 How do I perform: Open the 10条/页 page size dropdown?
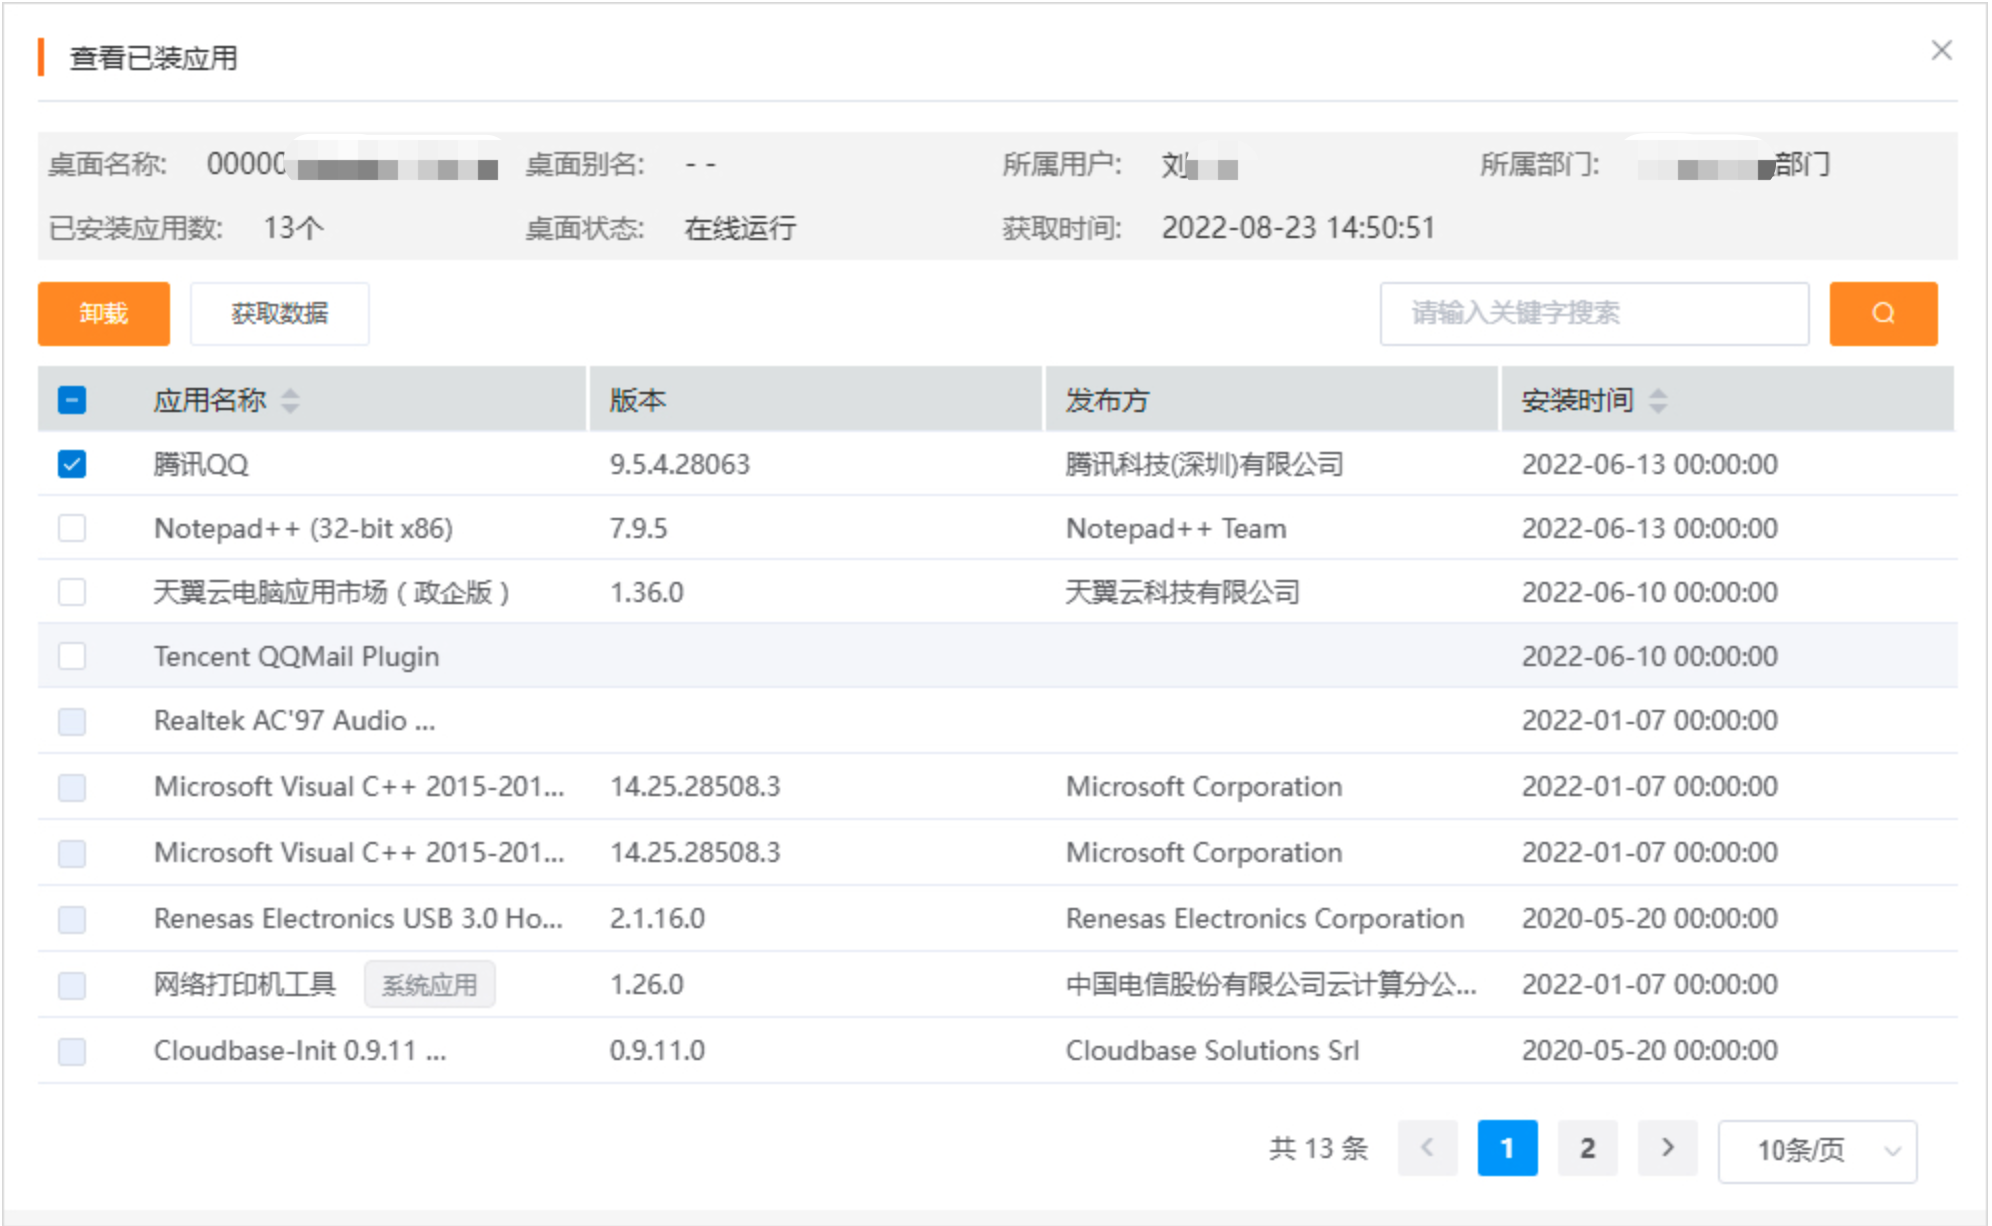pos(1816,1151)
